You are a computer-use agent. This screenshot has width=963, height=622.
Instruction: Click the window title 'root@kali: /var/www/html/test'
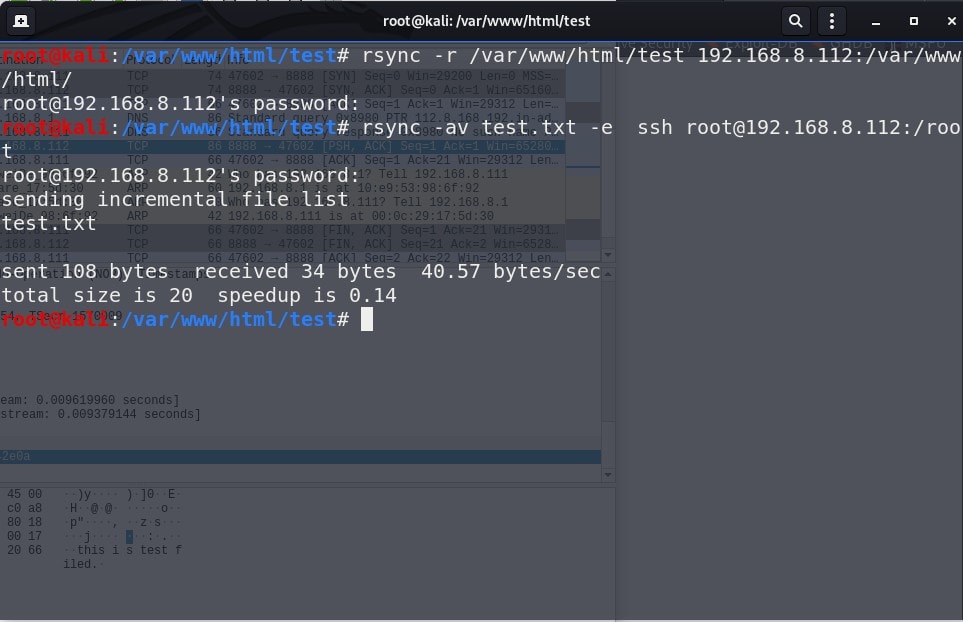(x=486, y=21)
